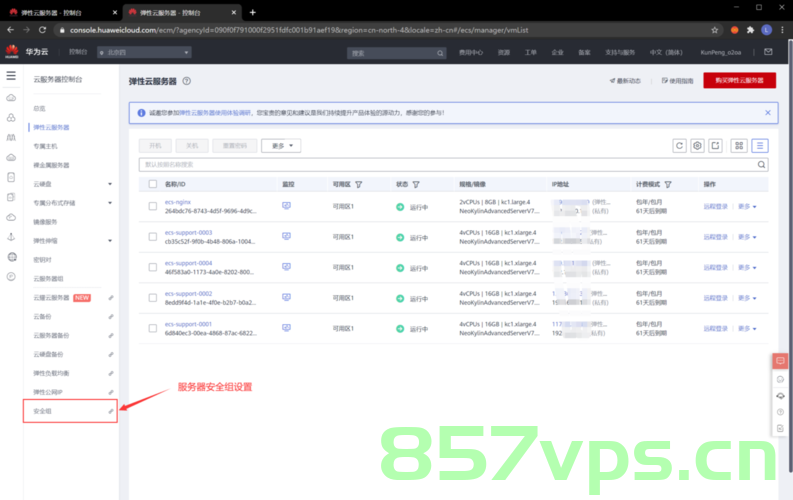This screenshot has height=500, width=793.
Task: Open the monitoring icon for ecs-support-0004
Action: [286, 266]
